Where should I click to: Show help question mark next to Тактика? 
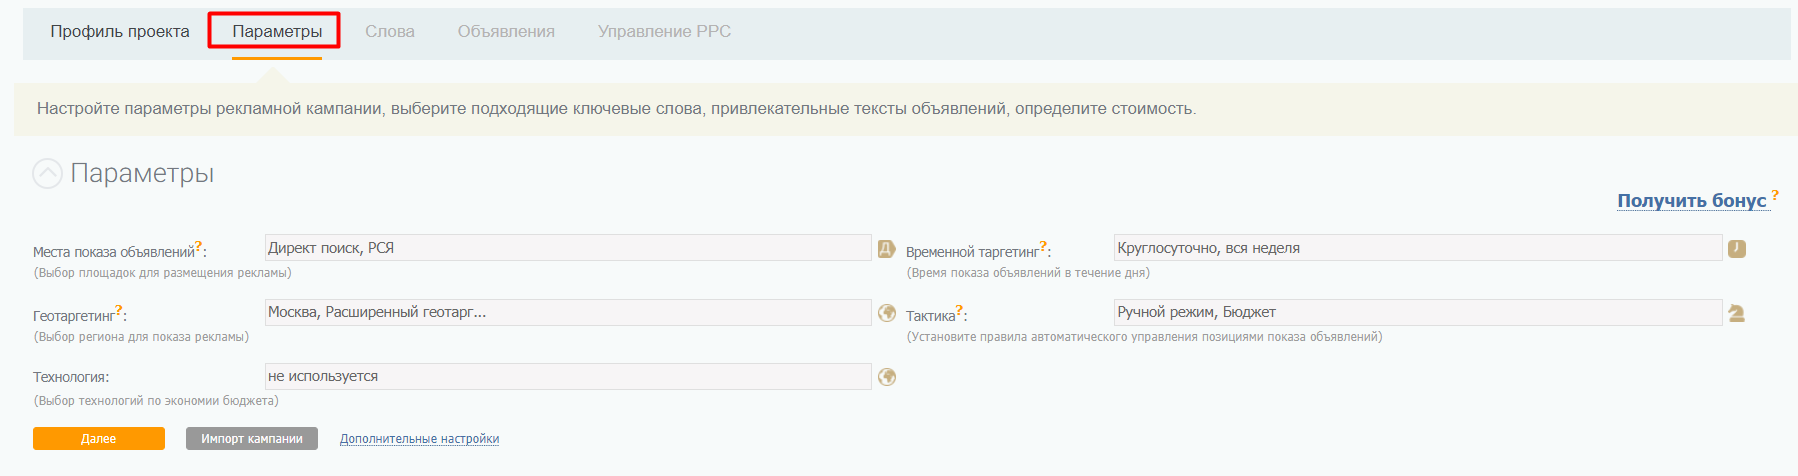pyautogui.click(x=959, y=310)
